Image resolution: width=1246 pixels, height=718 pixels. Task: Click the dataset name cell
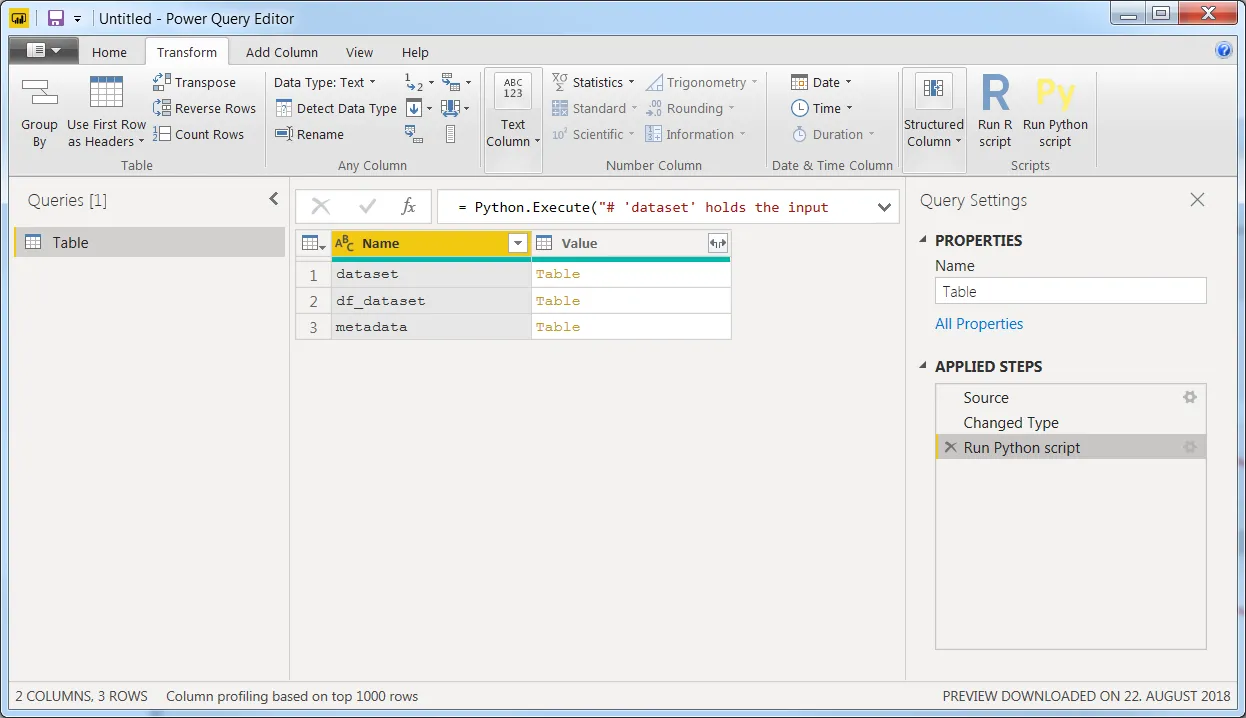tap(431, 274)
